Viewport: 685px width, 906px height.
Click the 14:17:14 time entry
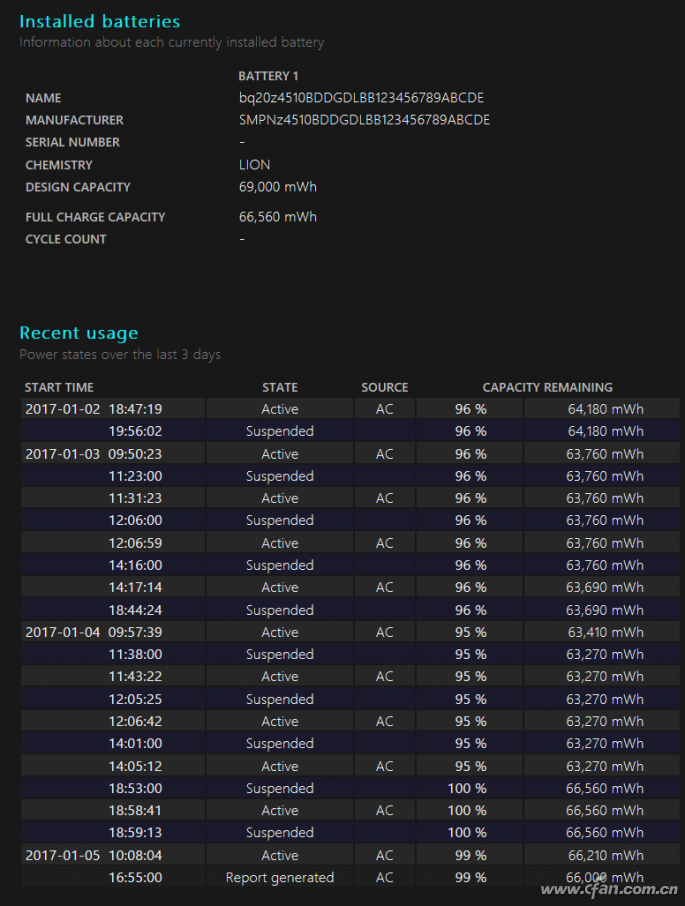[x=135, y=587]
